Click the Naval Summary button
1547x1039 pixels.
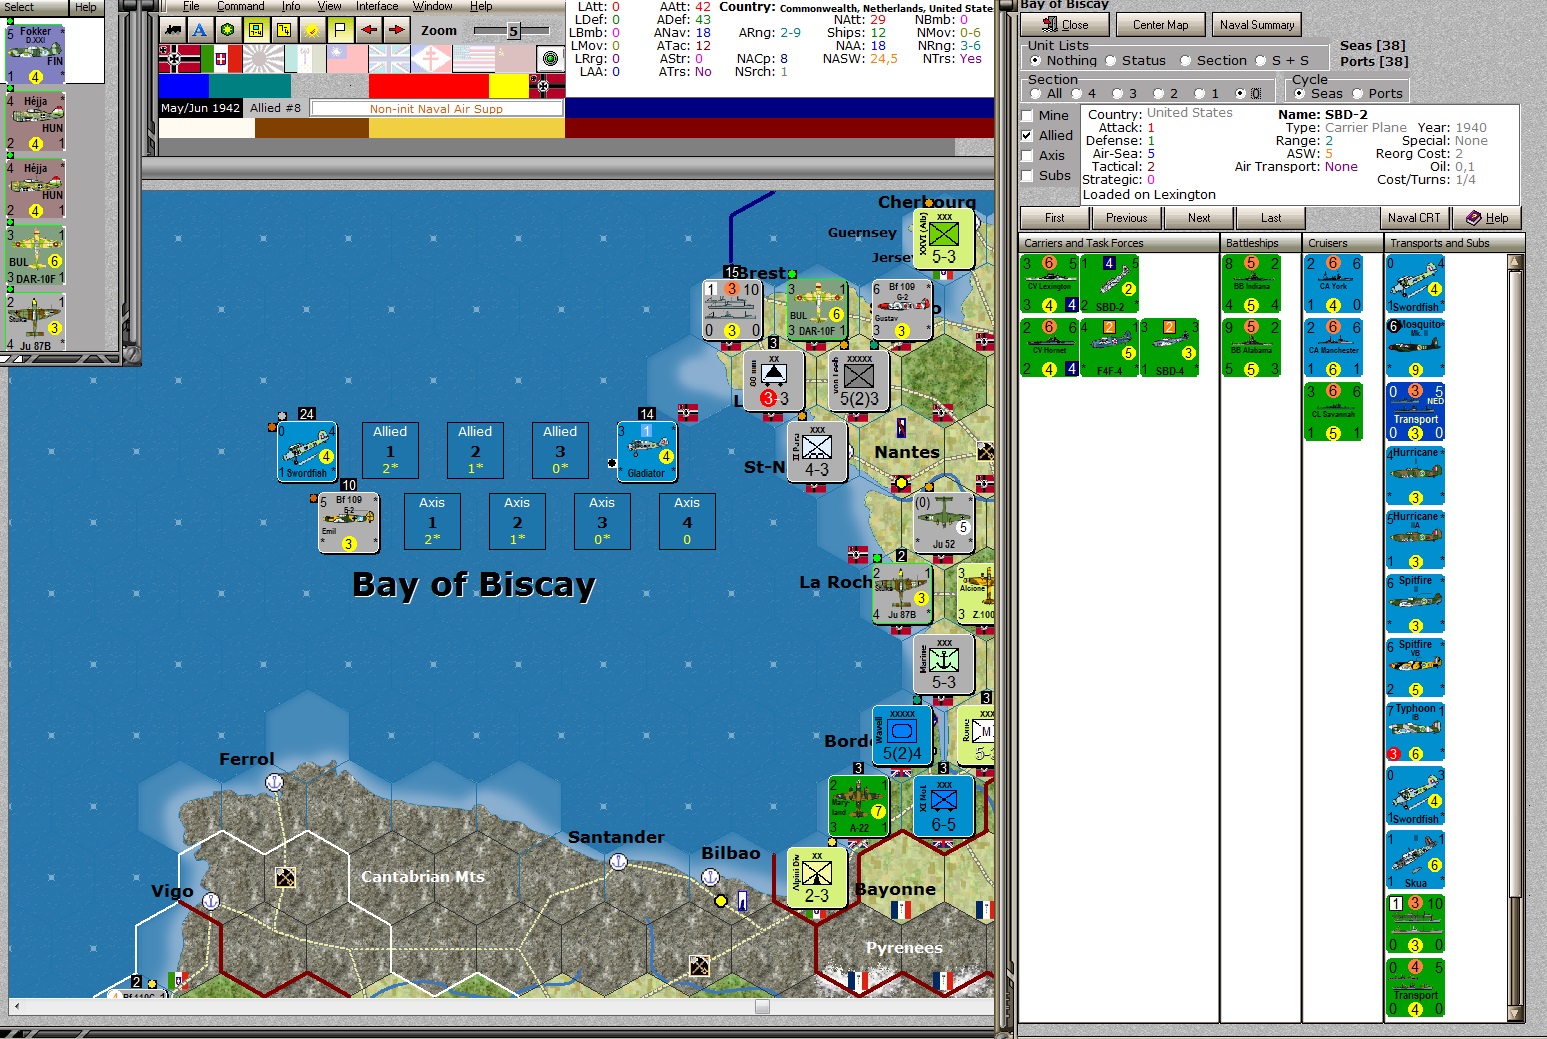click(1257, 25)
